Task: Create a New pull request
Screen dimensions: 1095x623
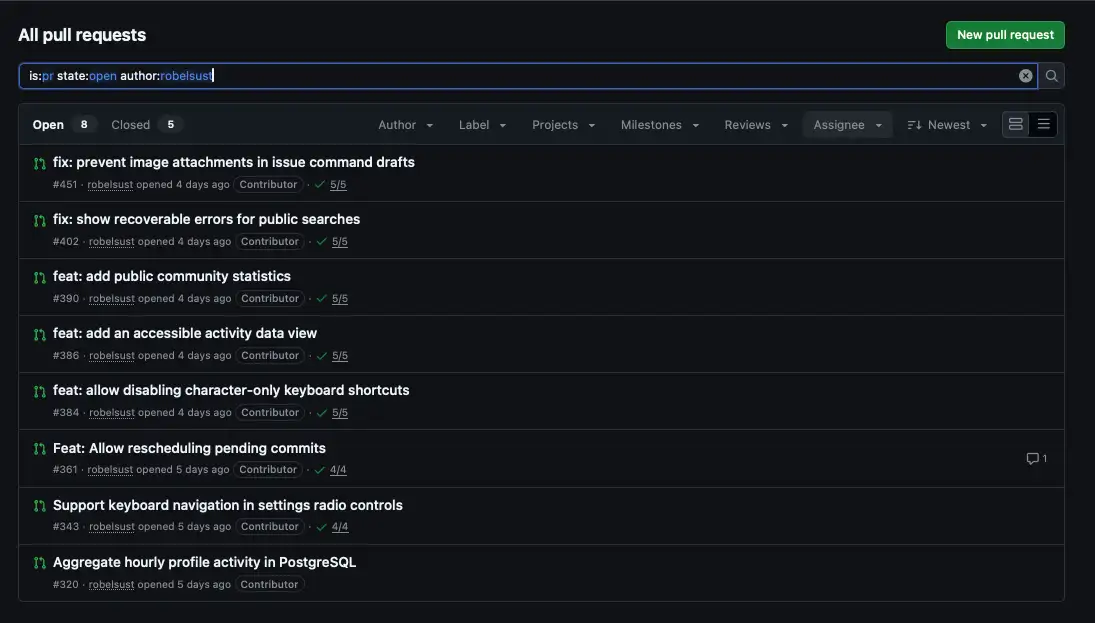Action: click(1005, 35)
